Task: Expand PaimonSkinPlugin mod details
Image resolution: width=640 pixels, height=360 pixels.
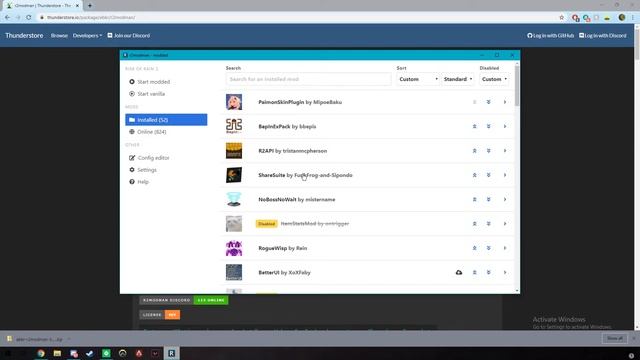Action: click(x=504, y=102)
